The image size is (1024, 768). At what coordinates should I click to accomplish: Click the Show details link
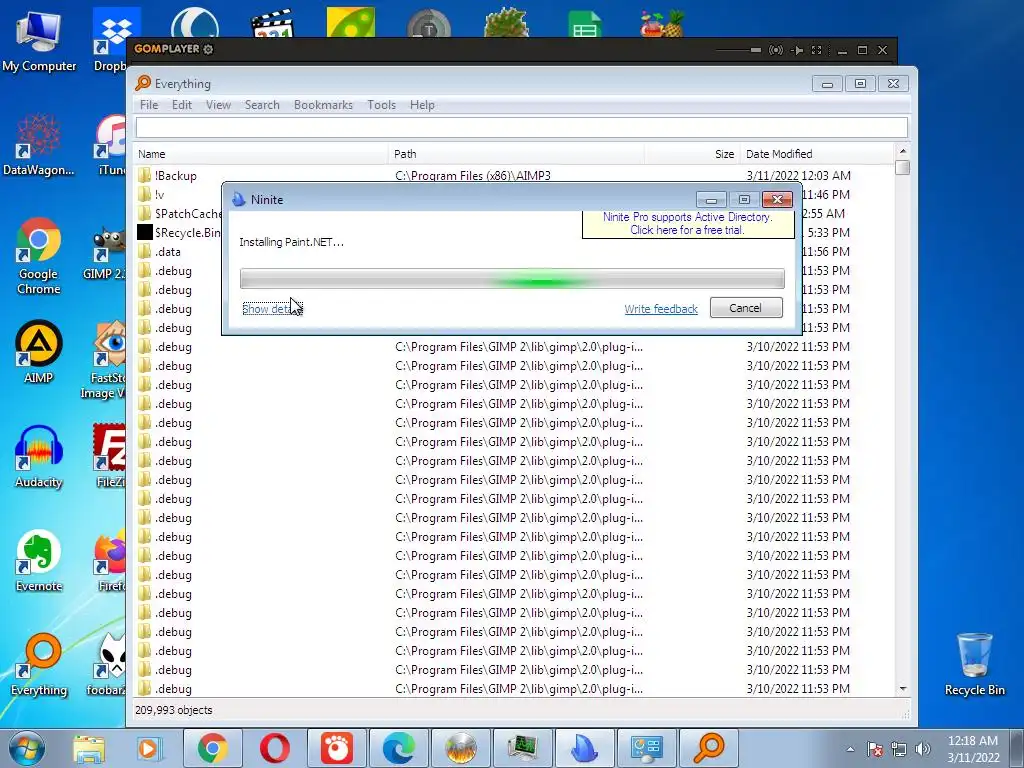[272, 309]
